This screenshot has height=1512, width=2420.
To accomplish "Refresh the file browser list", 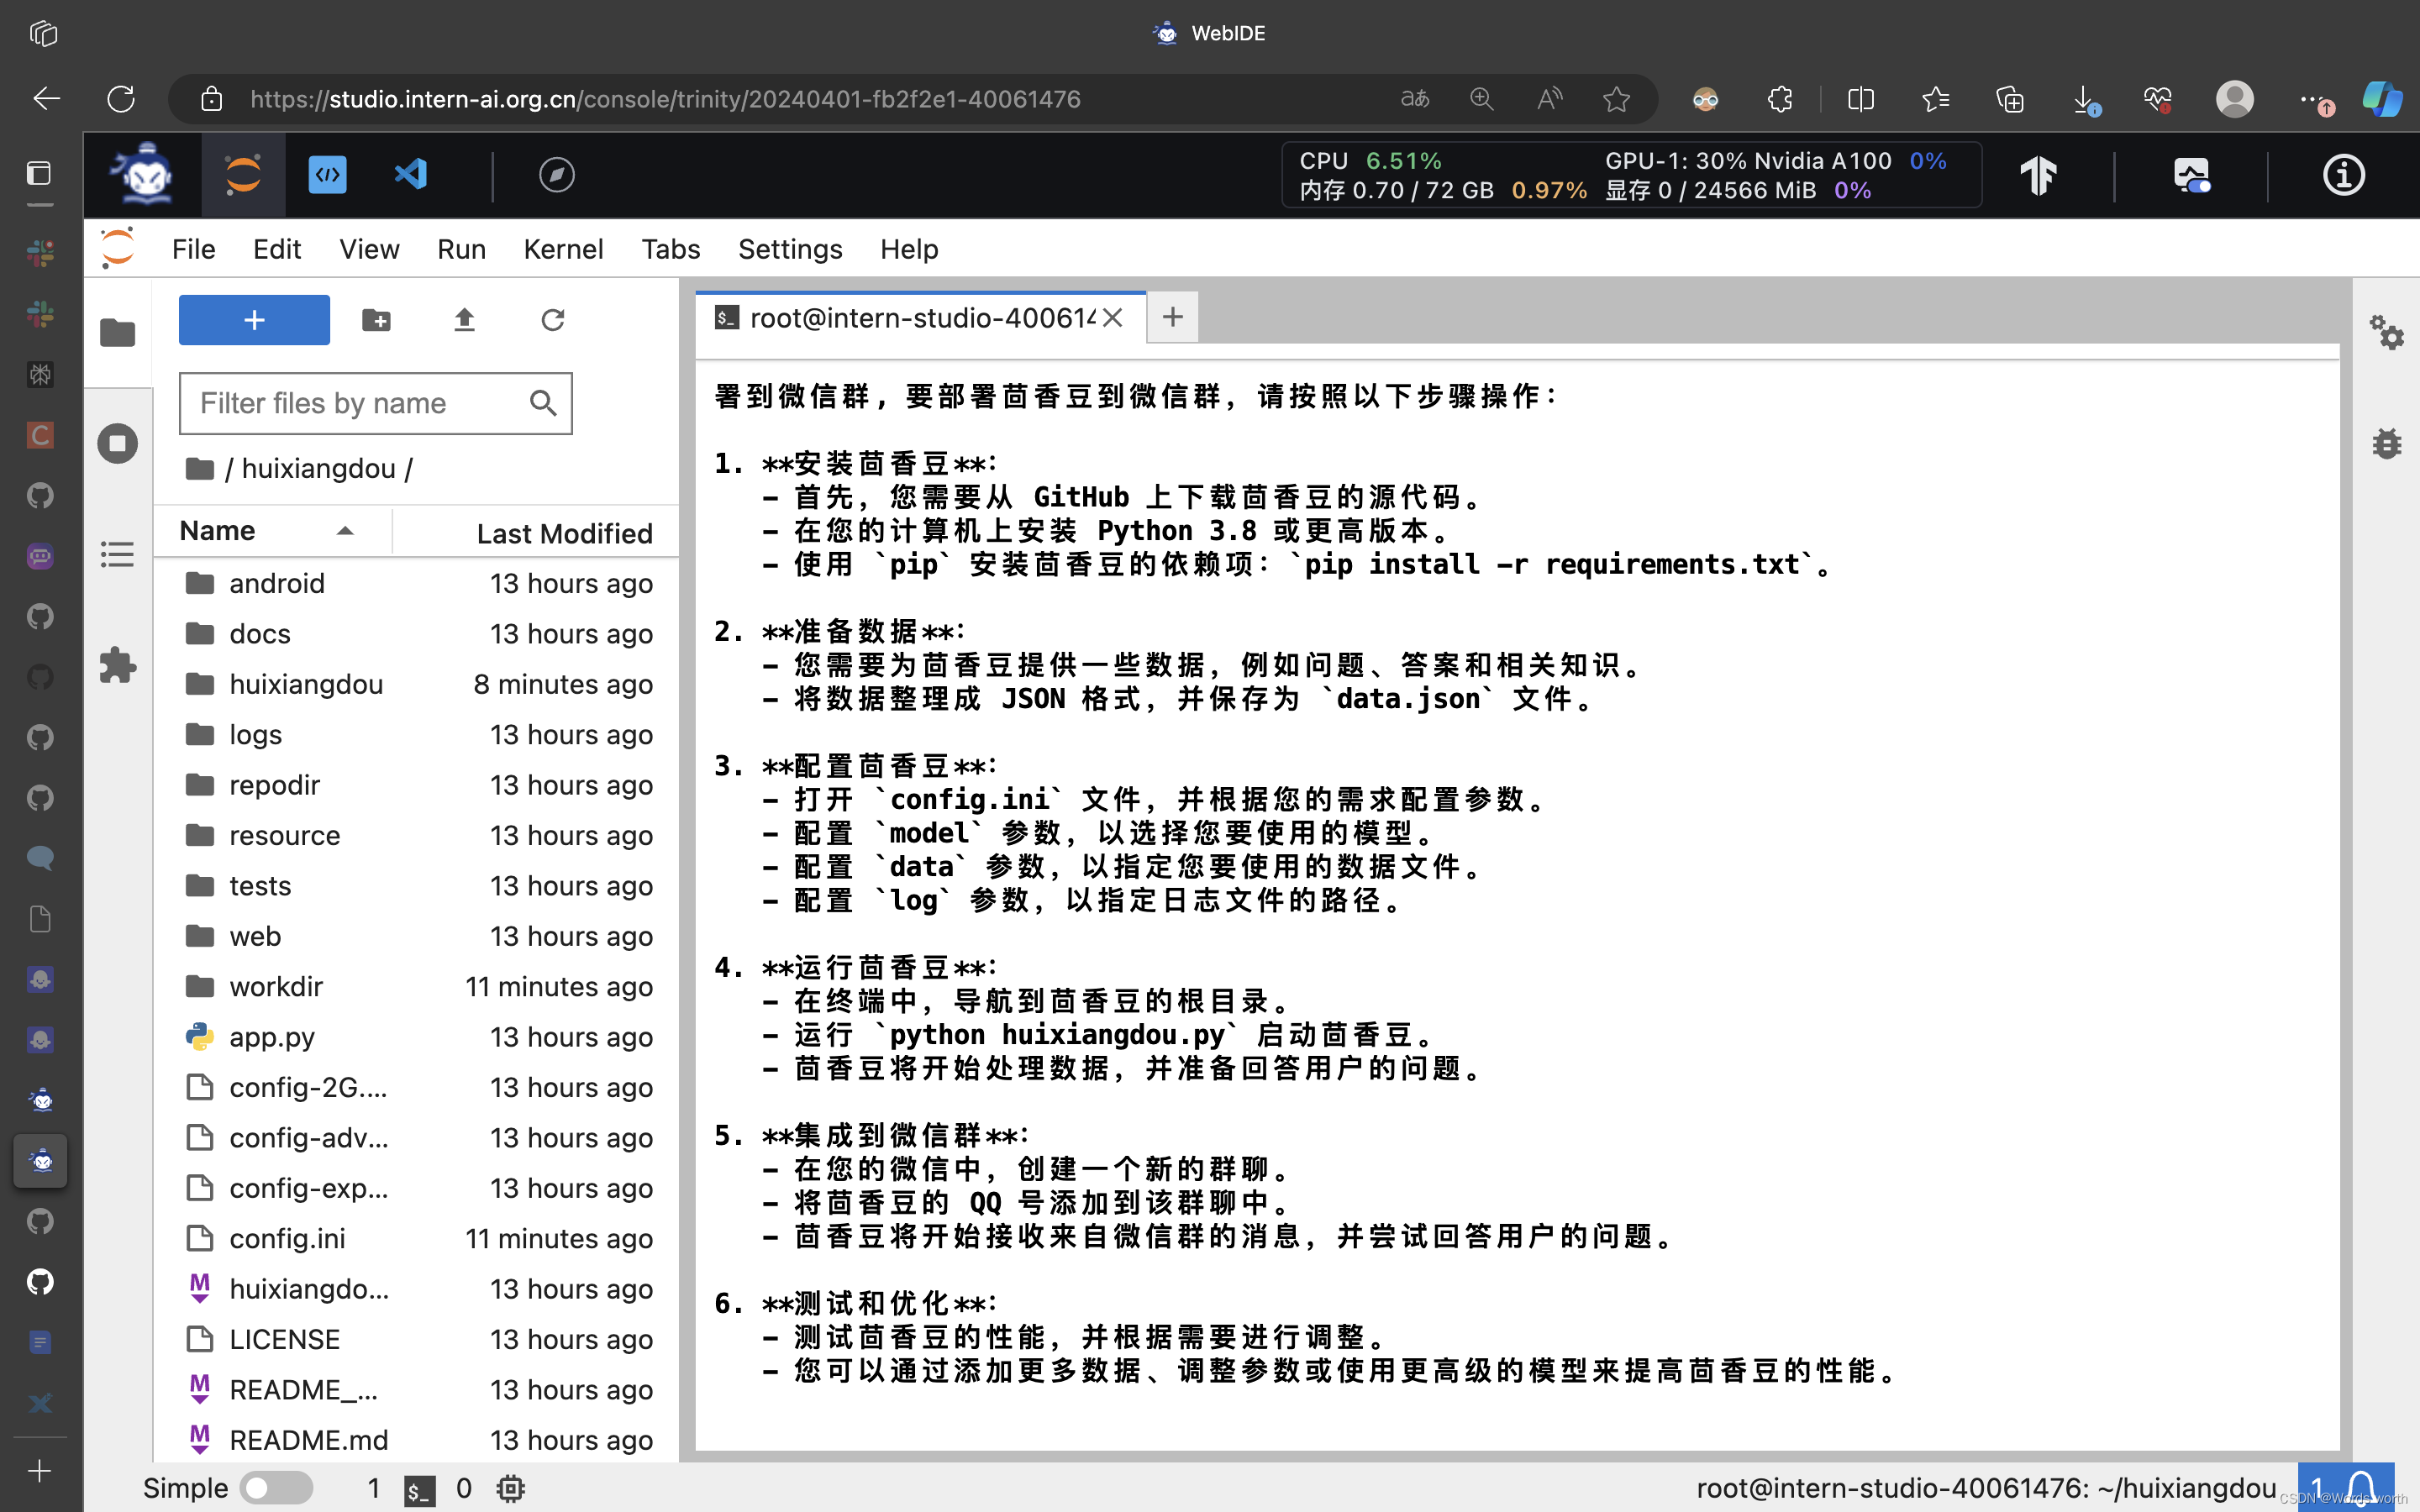I will [x=552, y=320].
